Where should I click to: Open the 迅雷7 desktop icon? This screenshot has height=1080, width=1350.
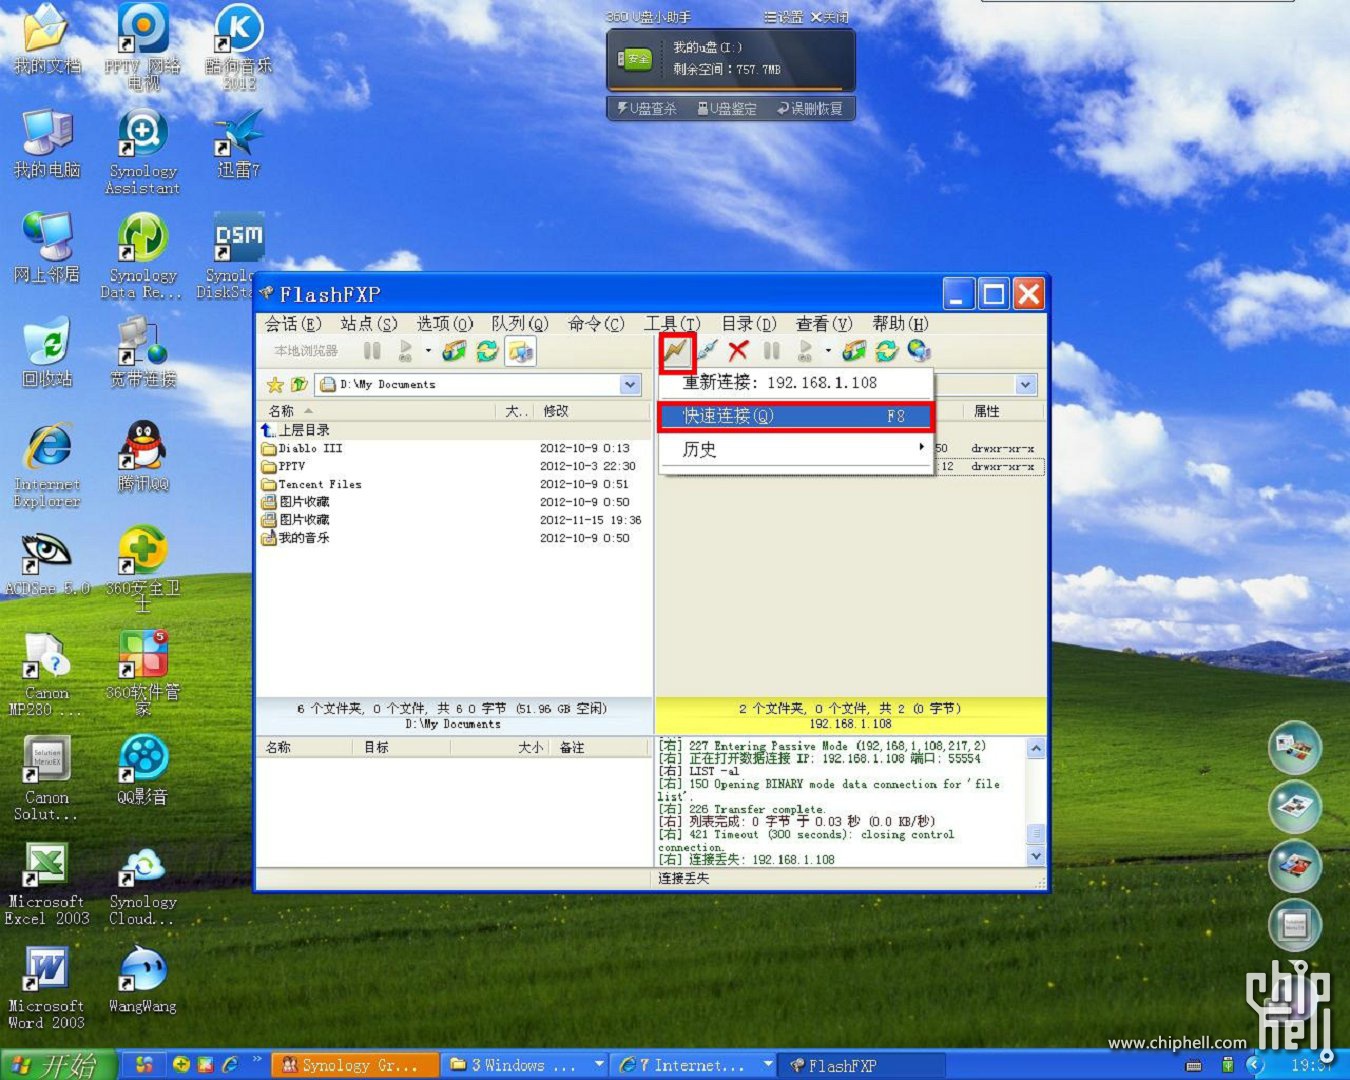[239, 143]
